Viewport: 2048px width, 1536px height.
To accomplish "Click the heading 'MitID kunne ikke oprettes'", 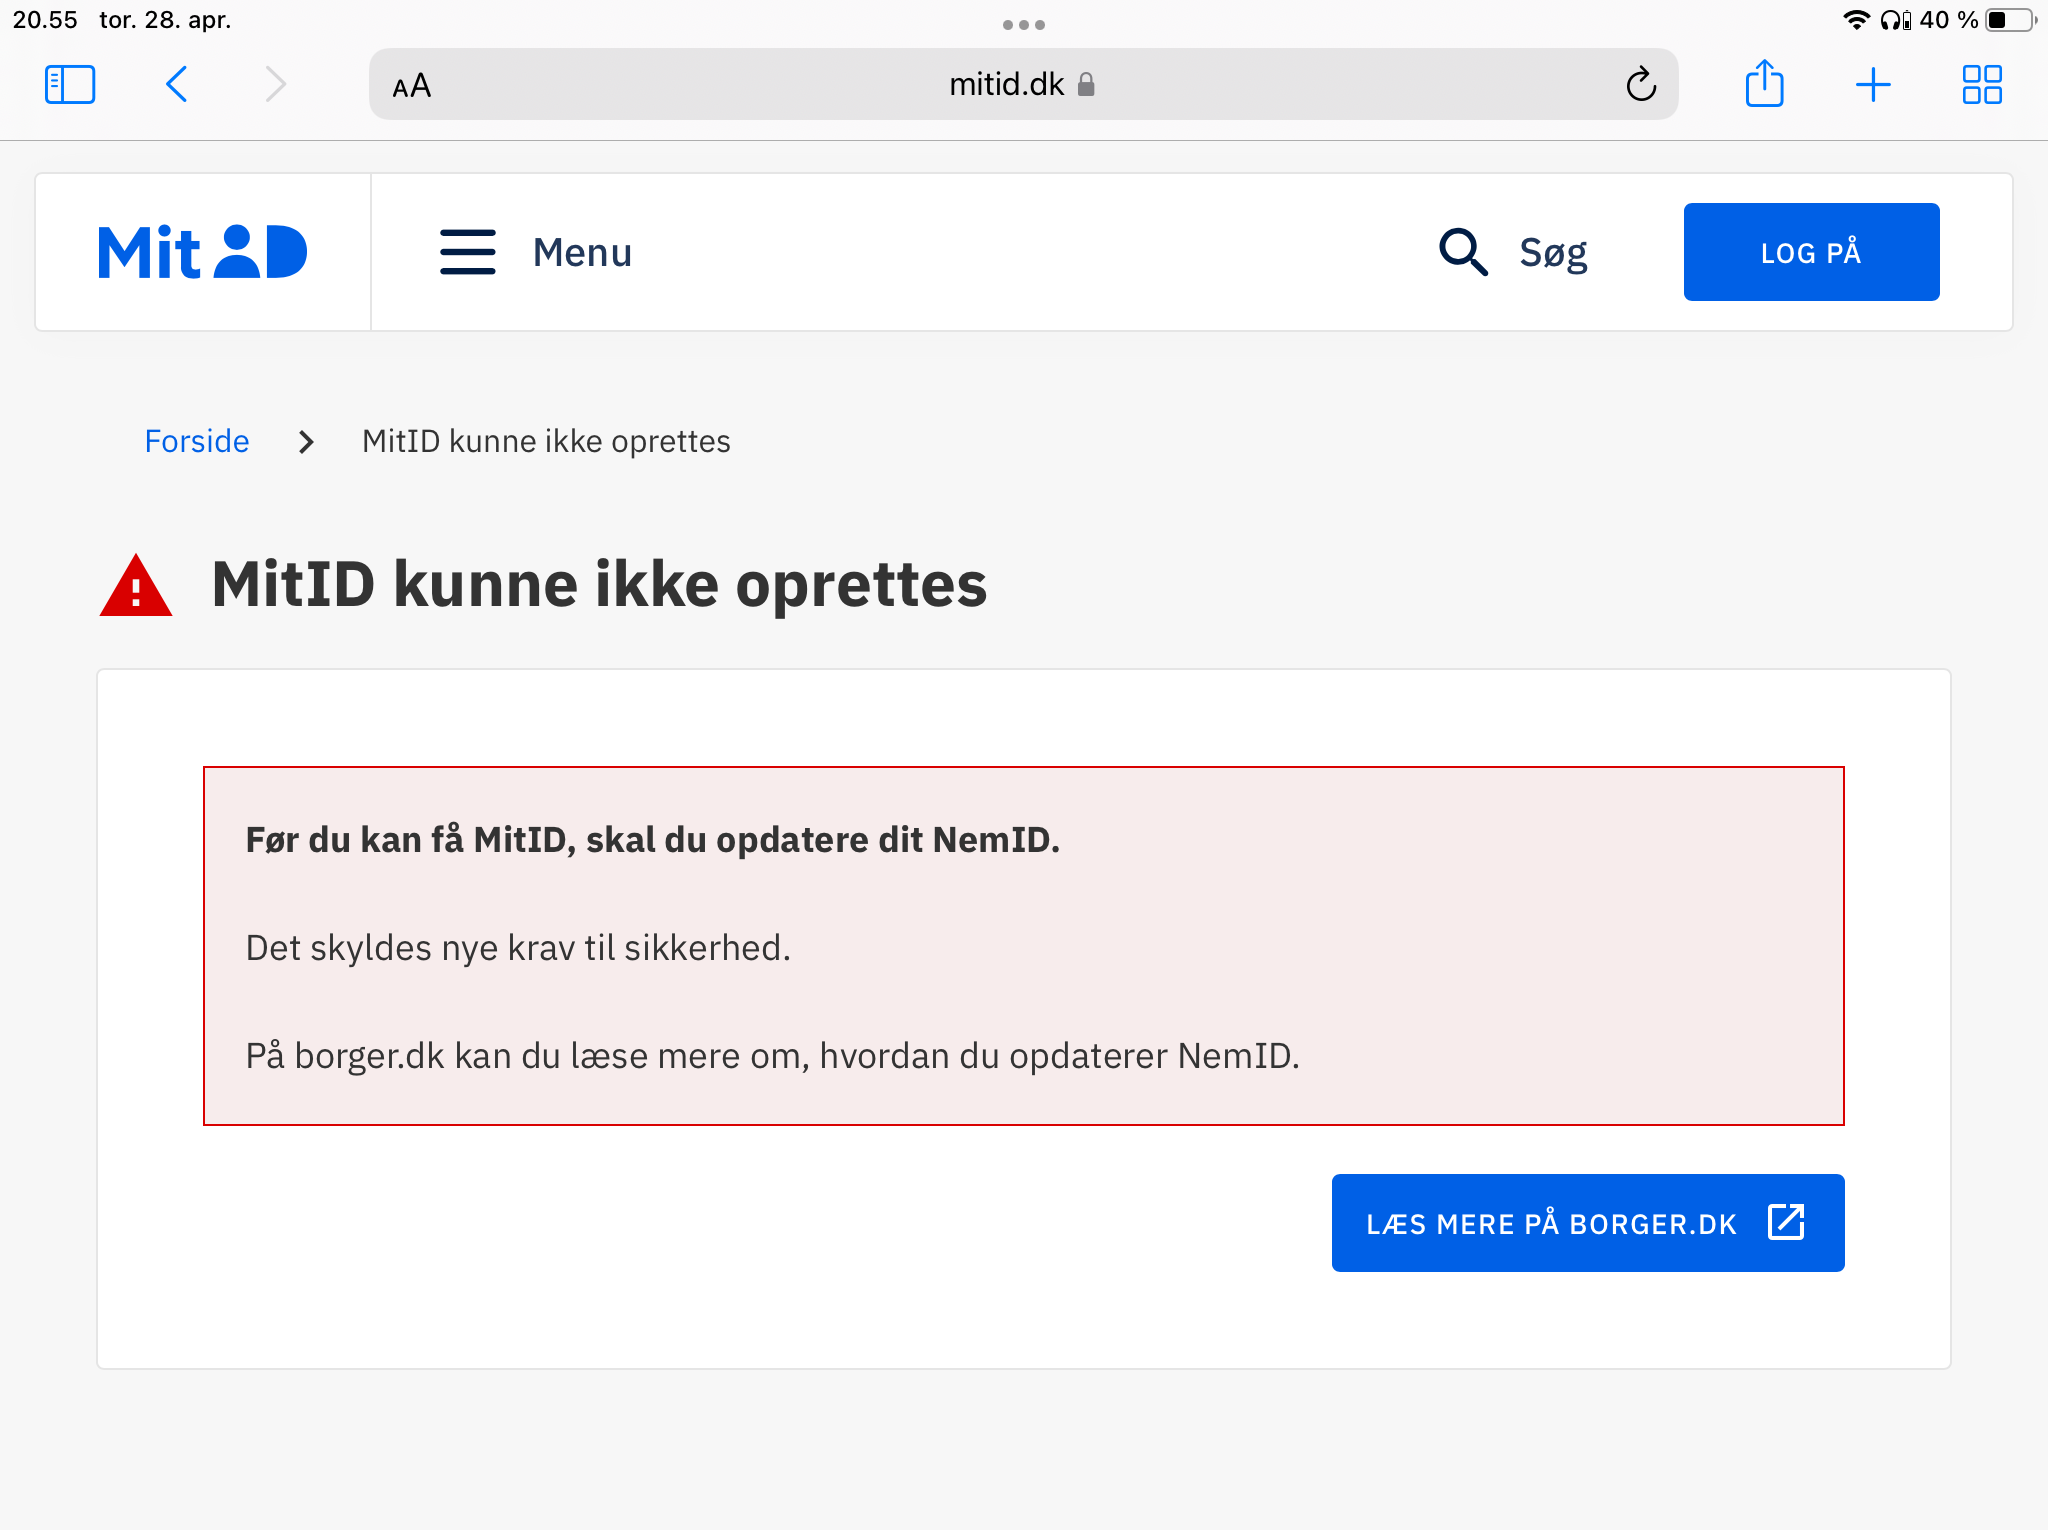I will click(599, 584).
